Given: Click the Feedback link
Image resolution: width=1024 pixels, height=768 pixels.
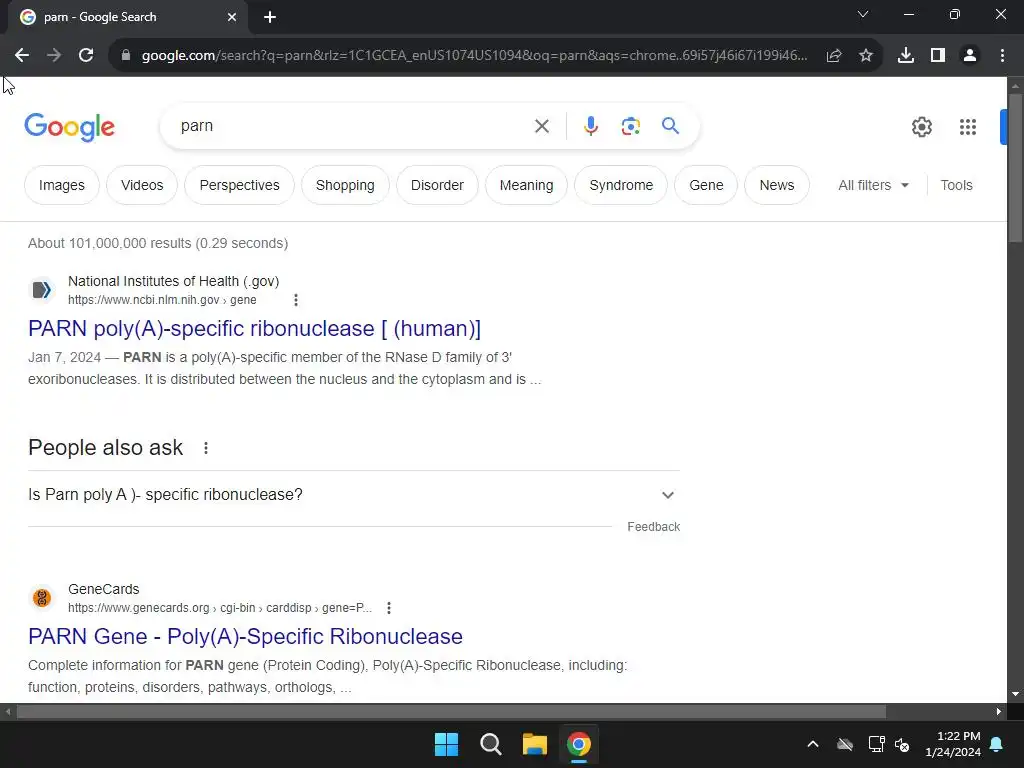Looking at the screenshot, I should (653, 527).
